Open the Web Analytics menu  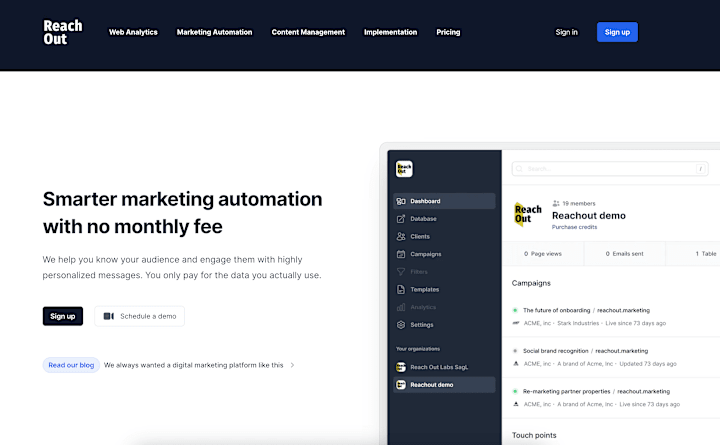tap(133, 32)
